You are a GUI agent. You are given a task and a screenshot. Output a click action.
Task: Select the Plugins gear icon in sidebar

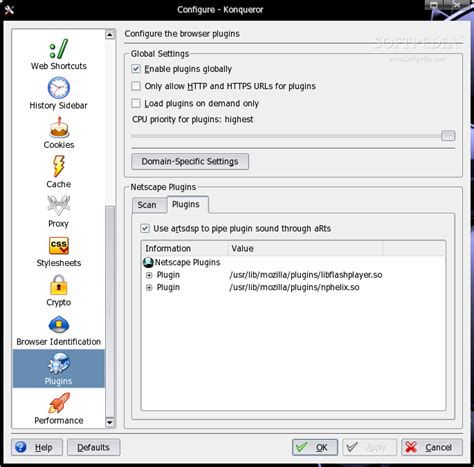[x=59, y=363]
